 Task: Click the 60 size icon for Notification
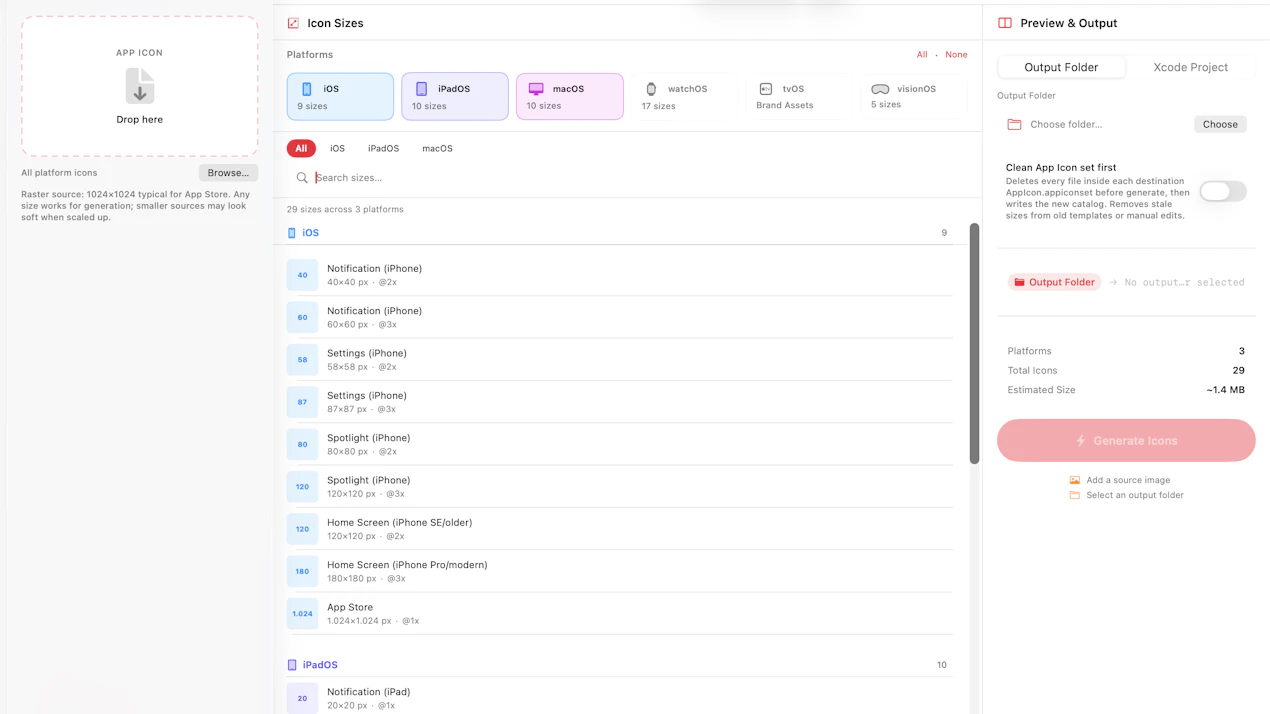(x=302, y=317)
